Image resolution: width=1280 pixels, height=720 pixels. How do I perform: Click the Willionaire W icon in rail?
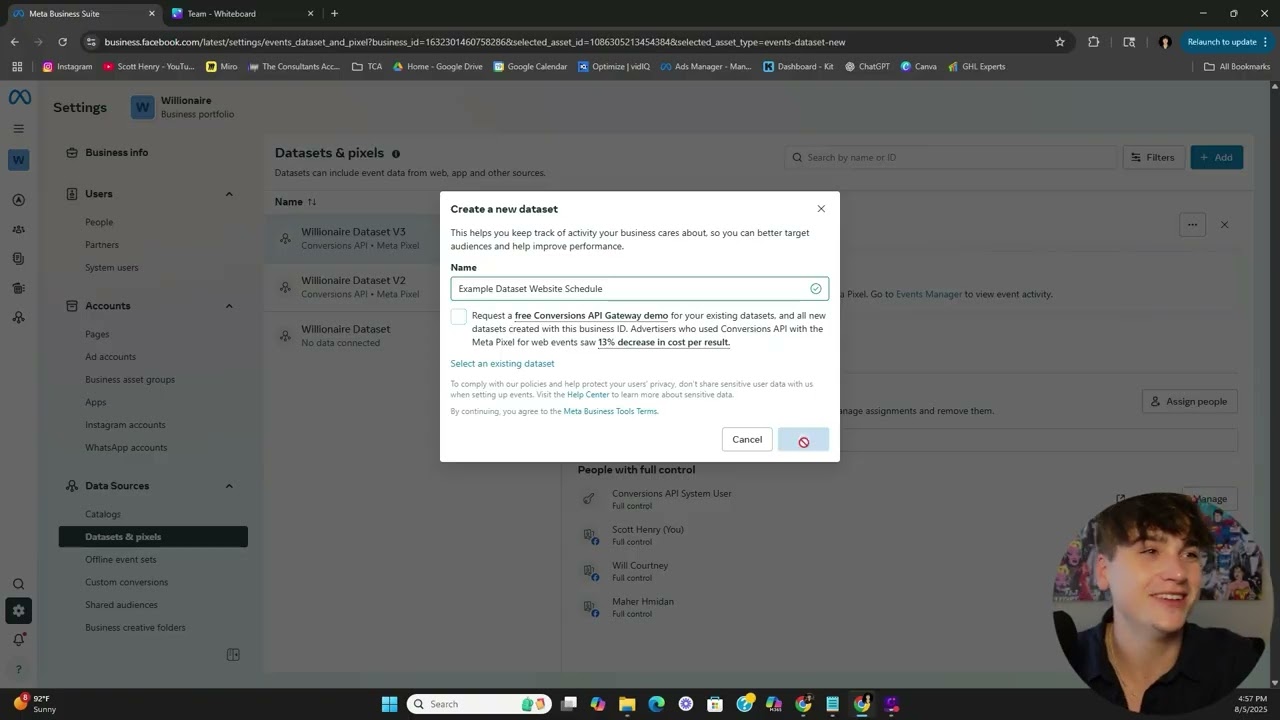pyautogui.click(x=18, y=159)
